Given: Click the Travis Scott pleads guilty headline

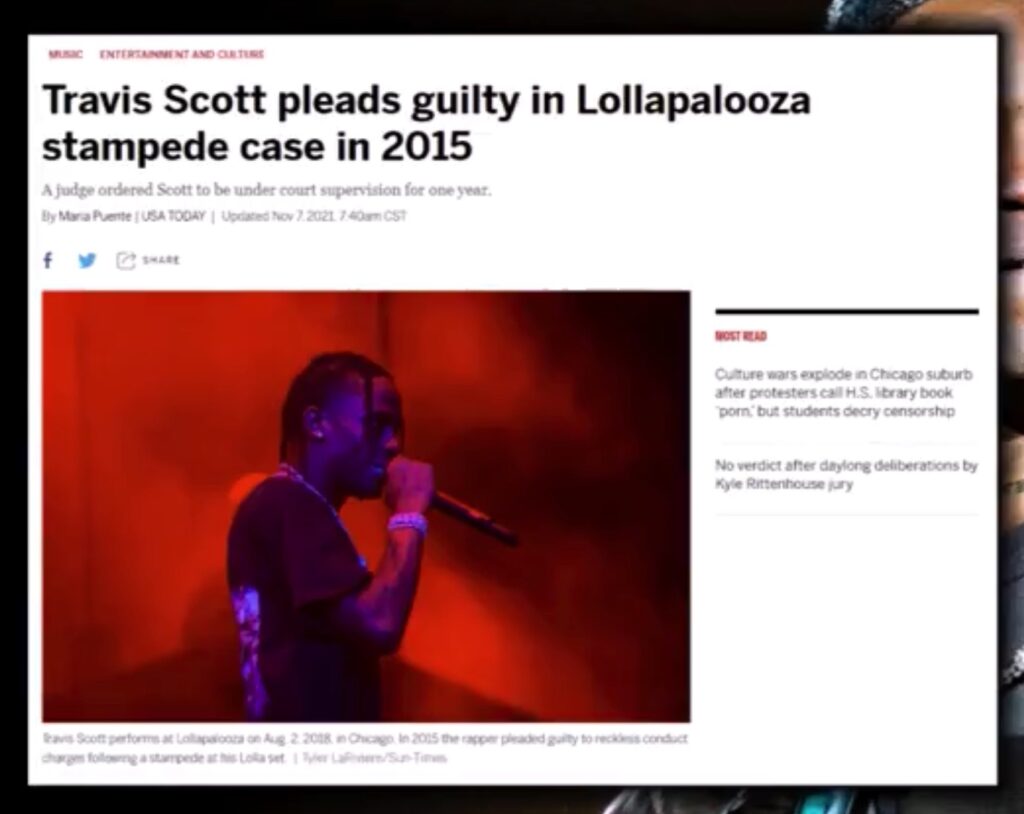Looking at the screenshot, I should tap(426, 123).
